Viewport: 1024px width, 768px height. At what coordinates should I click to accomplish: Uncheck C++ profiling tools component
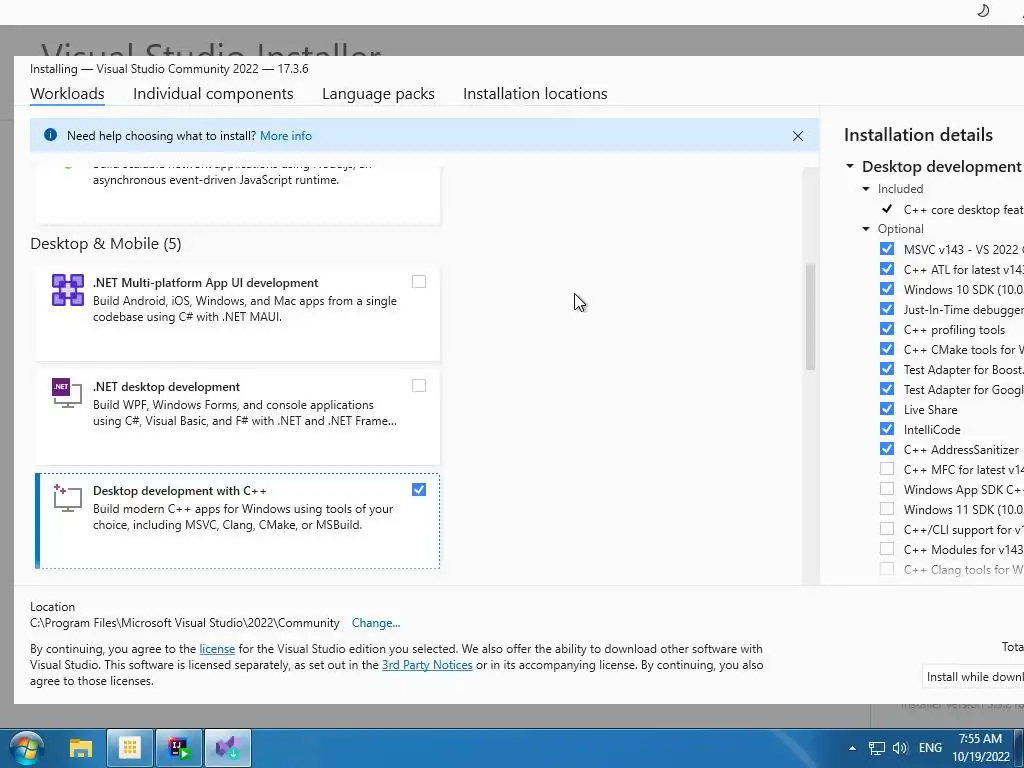tap(886, 329)
